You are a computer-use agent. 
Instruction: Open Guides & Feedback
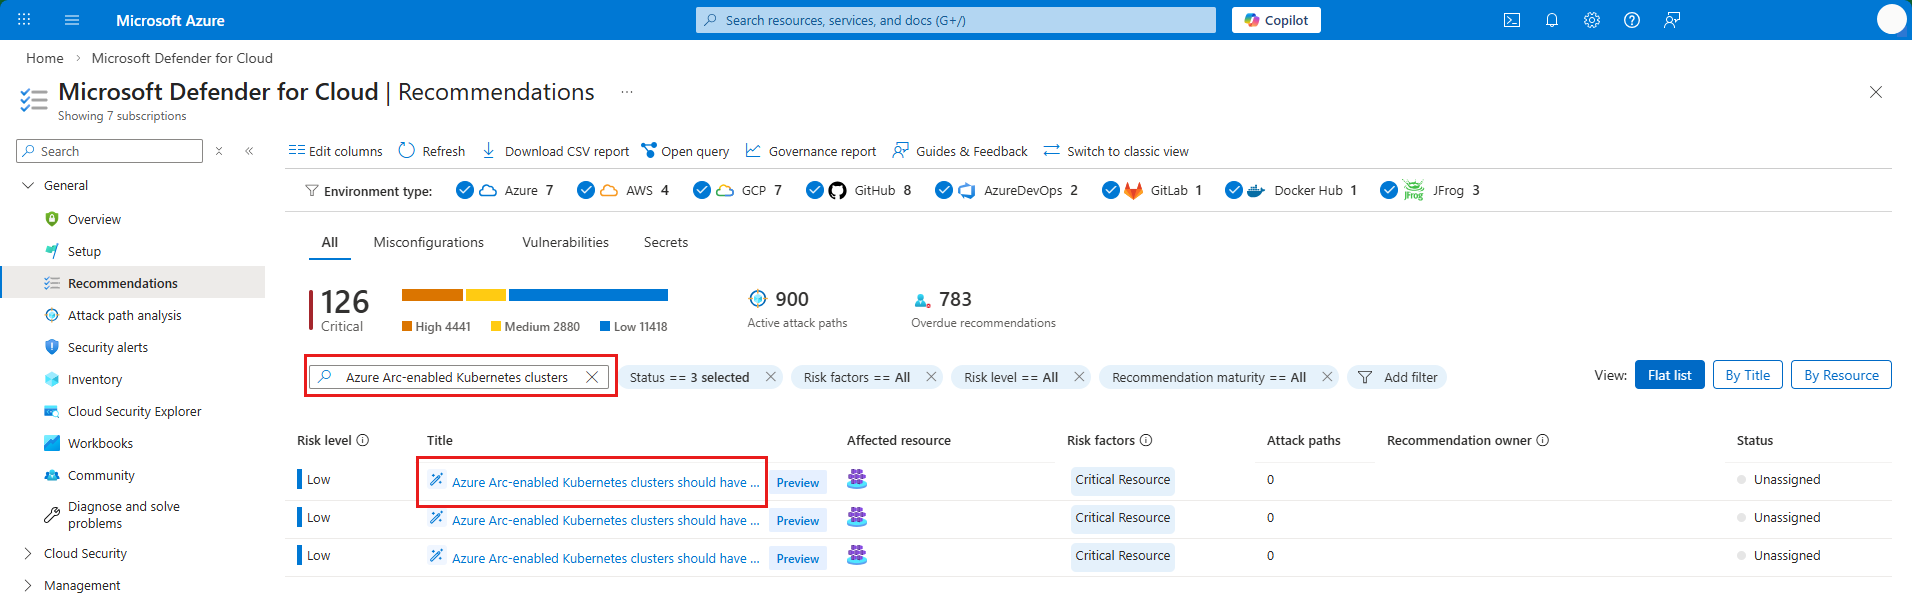960,151
